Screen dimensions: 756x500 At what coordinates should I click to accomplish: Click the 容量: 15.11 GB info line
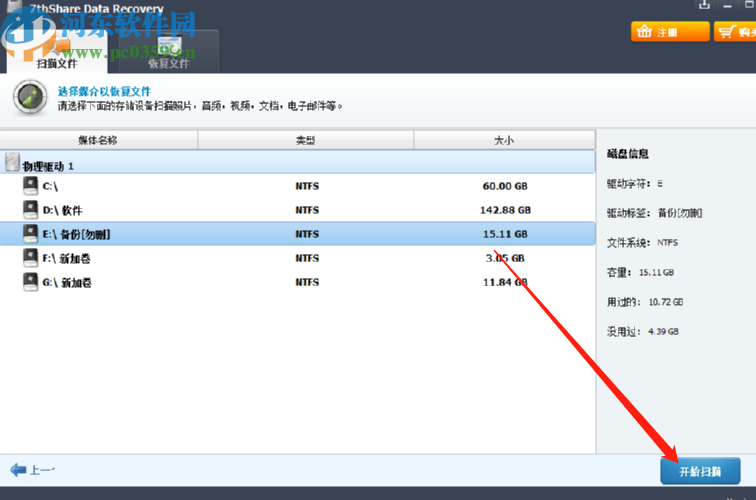pyautogui.click(x=640, y=272)
